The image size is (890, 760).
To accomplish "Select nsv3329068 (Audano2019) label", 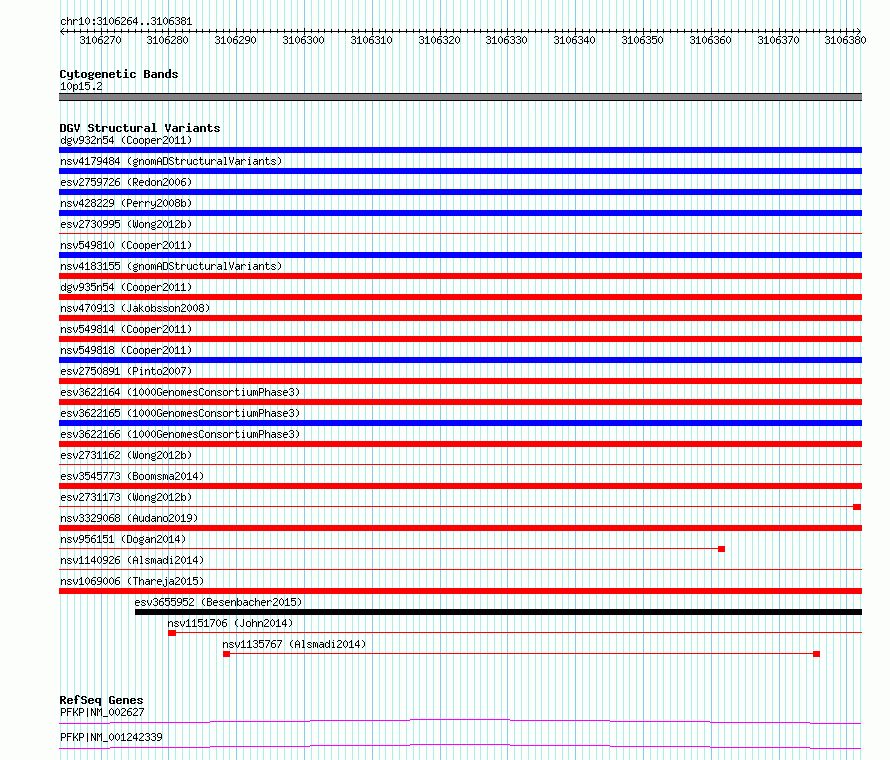I will pyautogui.click(x=129, y=518).
